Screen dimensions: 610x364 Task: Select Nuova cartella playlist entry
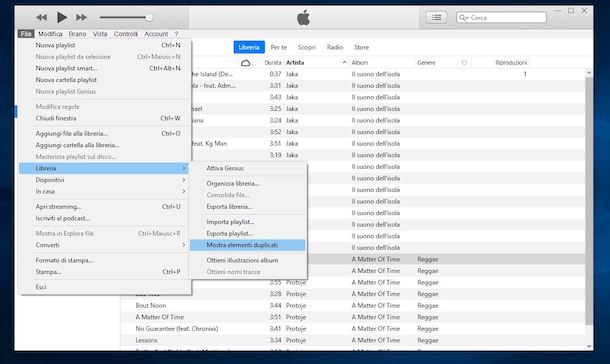(x=105, y=80)
